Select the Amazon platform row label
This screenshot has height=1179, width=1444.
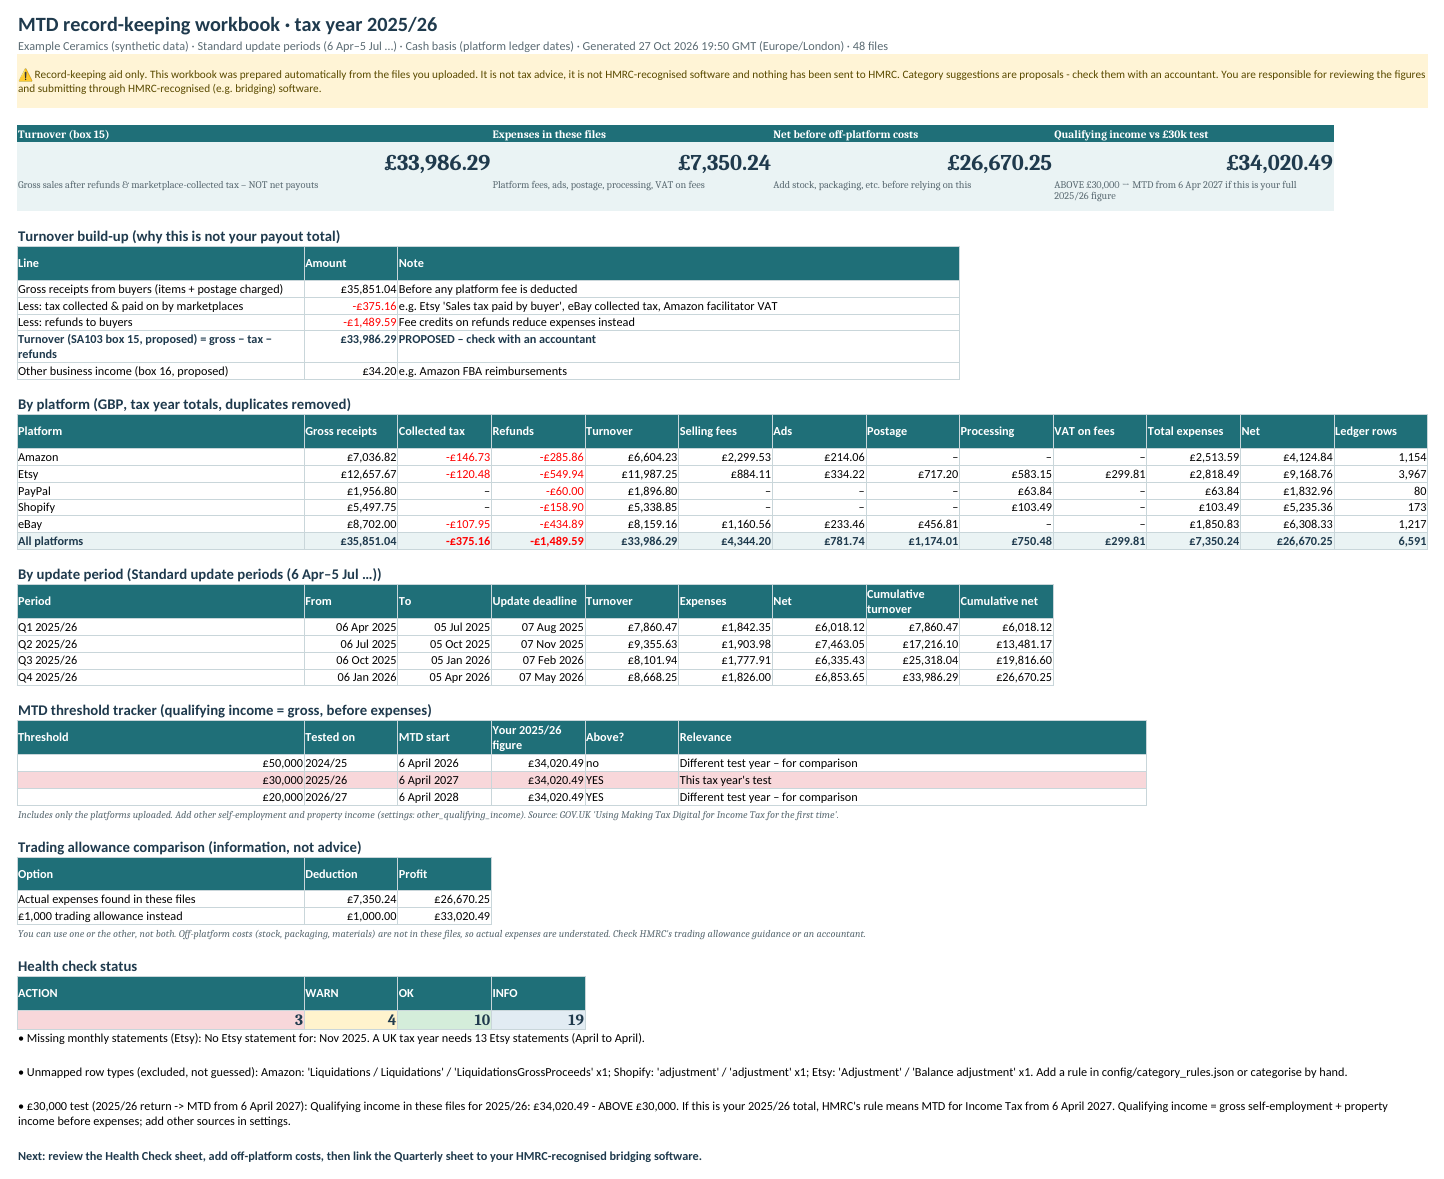coord(161,457)
